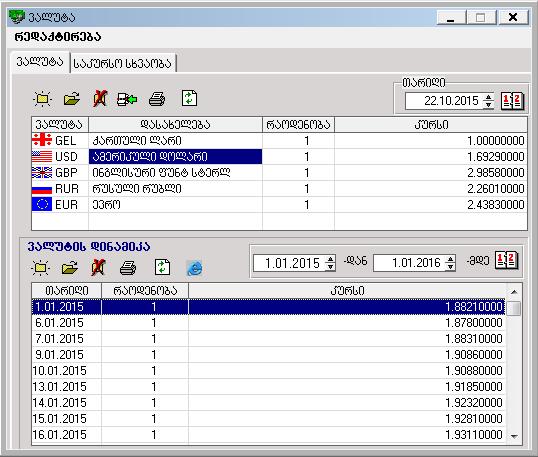Click the import icon with green arrow
538x457 pixels.
(x=127, y=99)
